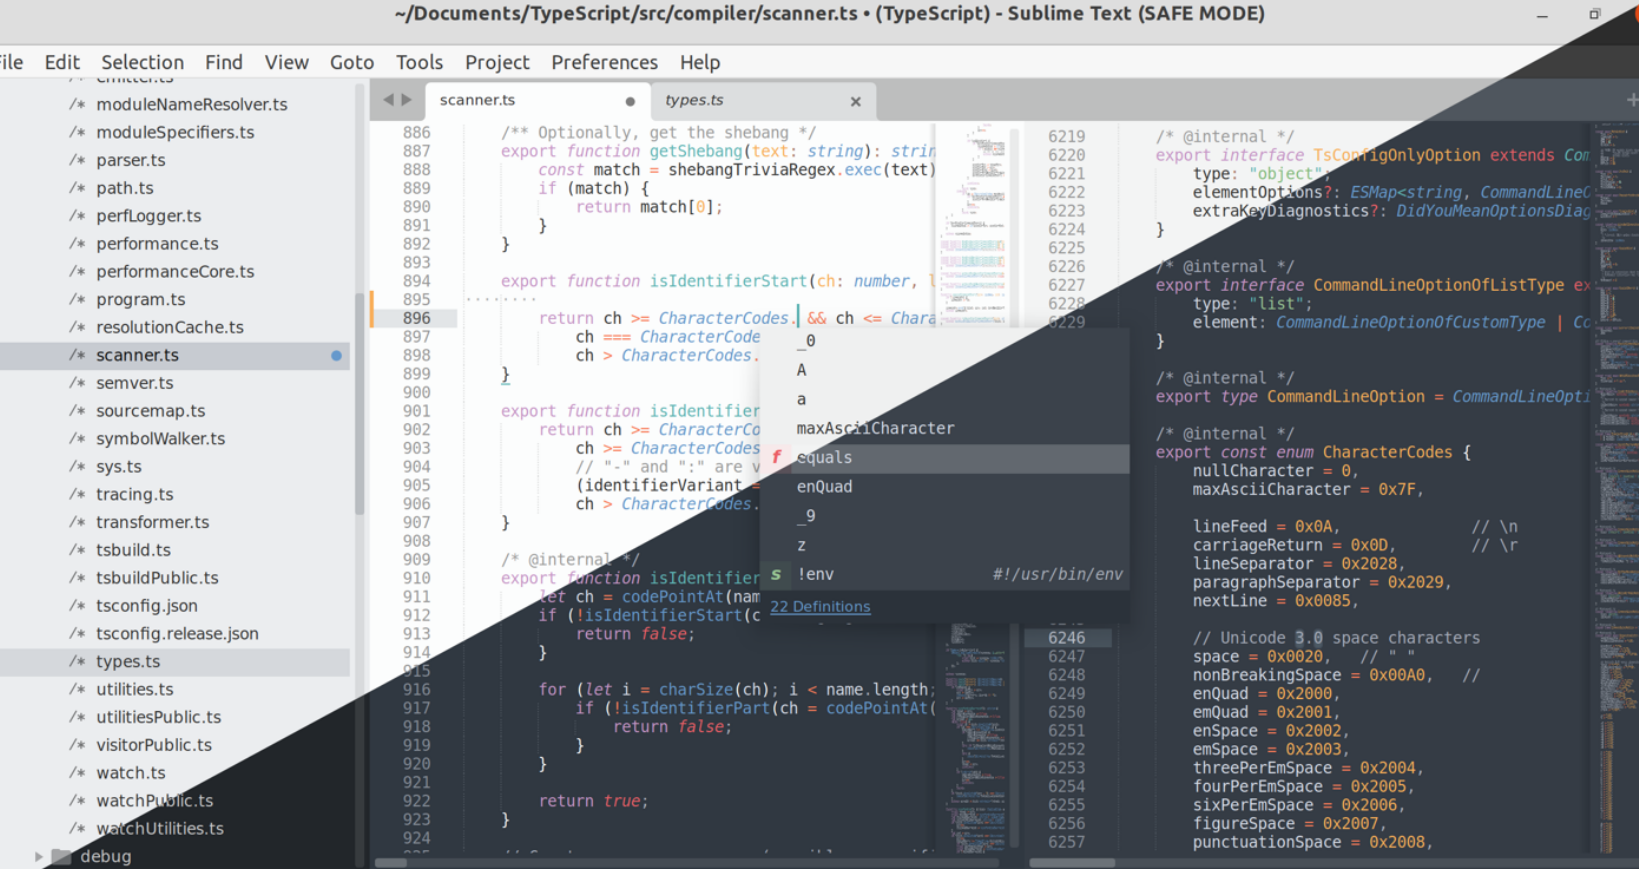Switch to the types.ts tab
Image resolution: width=1639 pixels, height=869 pixels.
pyautogui.click(x=764, y=100)
